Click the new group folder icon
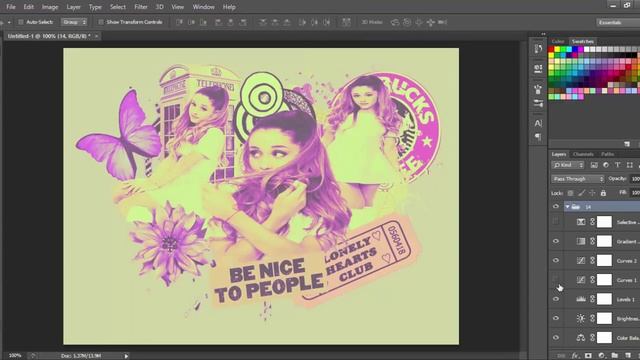640x360 pixels. [614, 356]
